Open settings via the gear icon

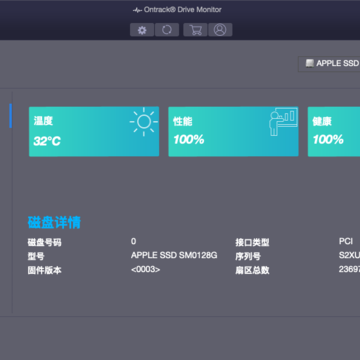pos(142,30)
